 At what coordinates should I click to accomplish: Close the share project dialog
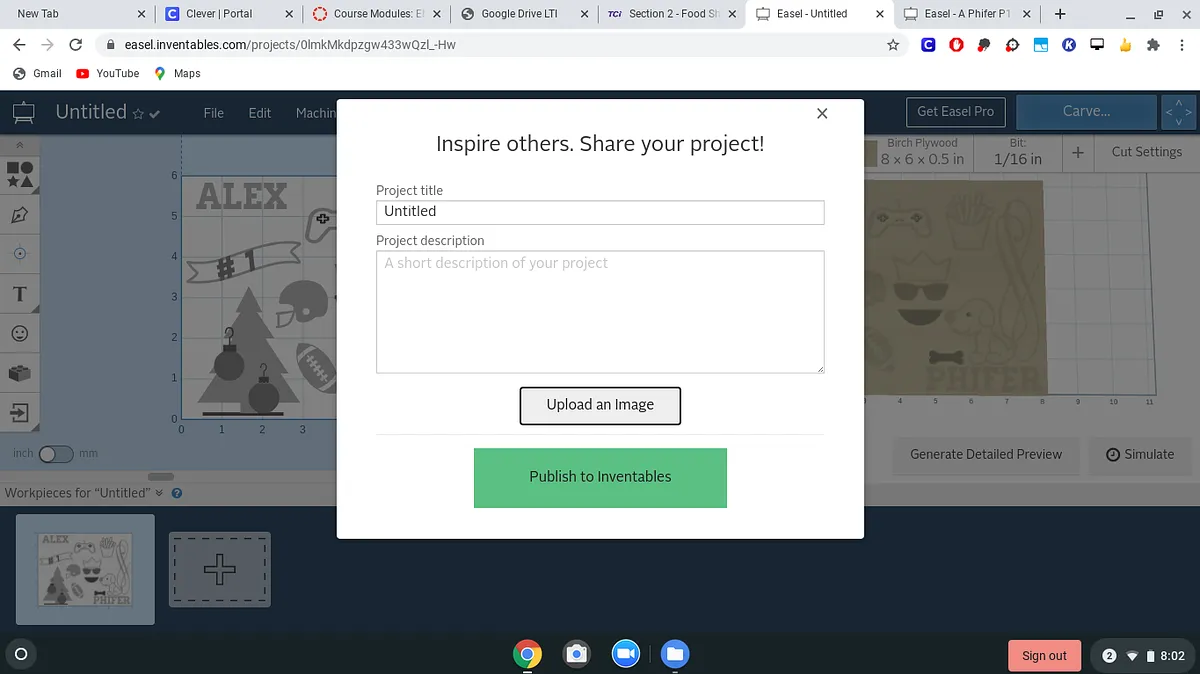pos(822,114)
